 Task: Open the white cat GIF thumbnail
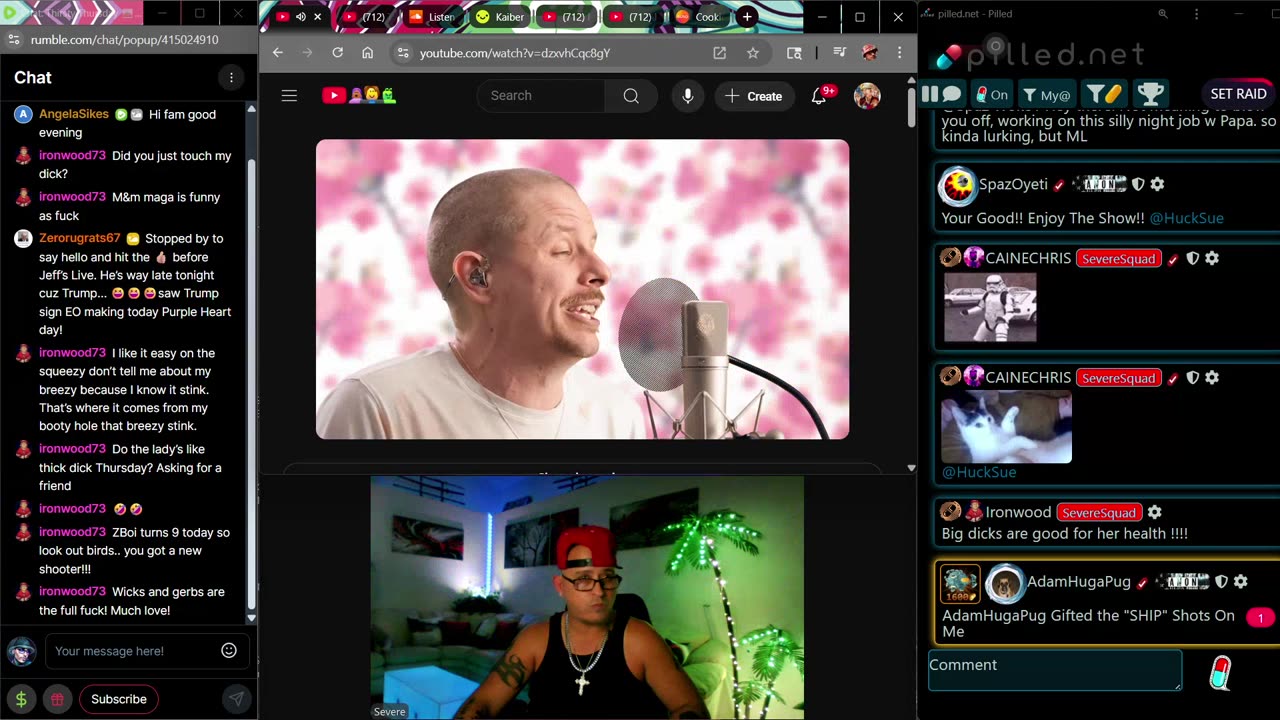click(1007, 428)
